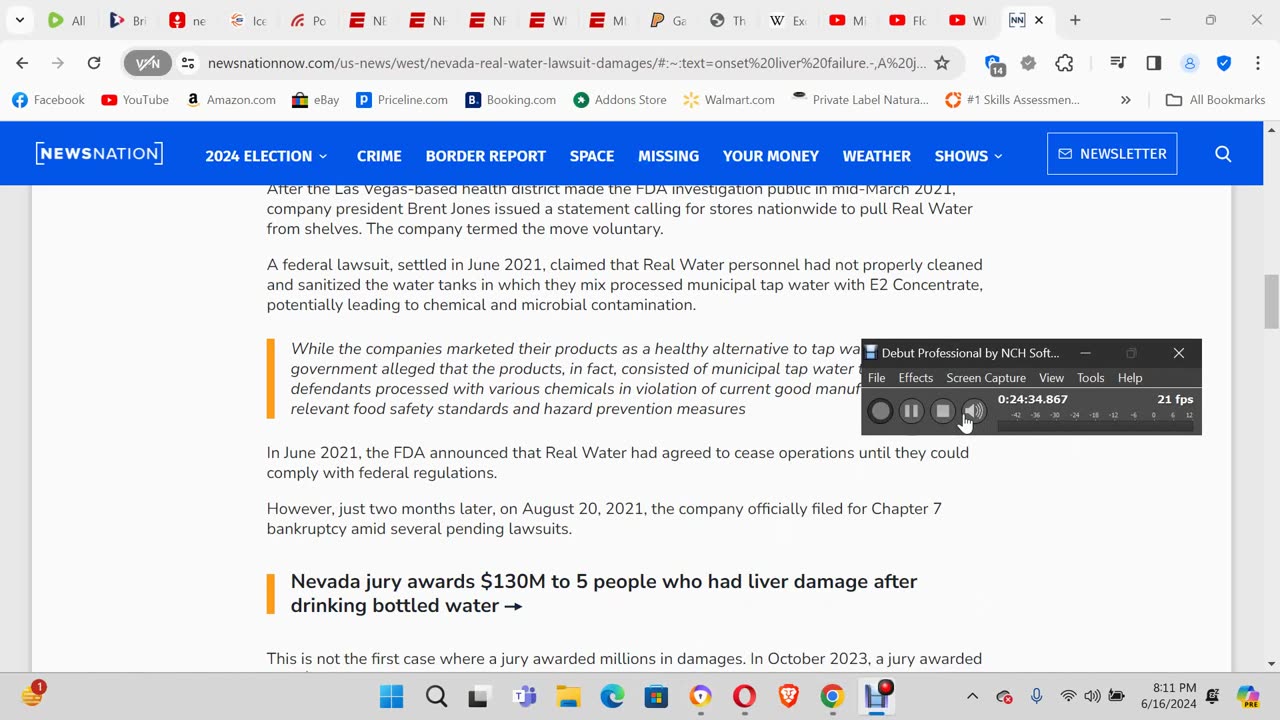Click the blue shield extension icon
Viewport: 1280px width, 720px height.
(x=1224, y=63)
